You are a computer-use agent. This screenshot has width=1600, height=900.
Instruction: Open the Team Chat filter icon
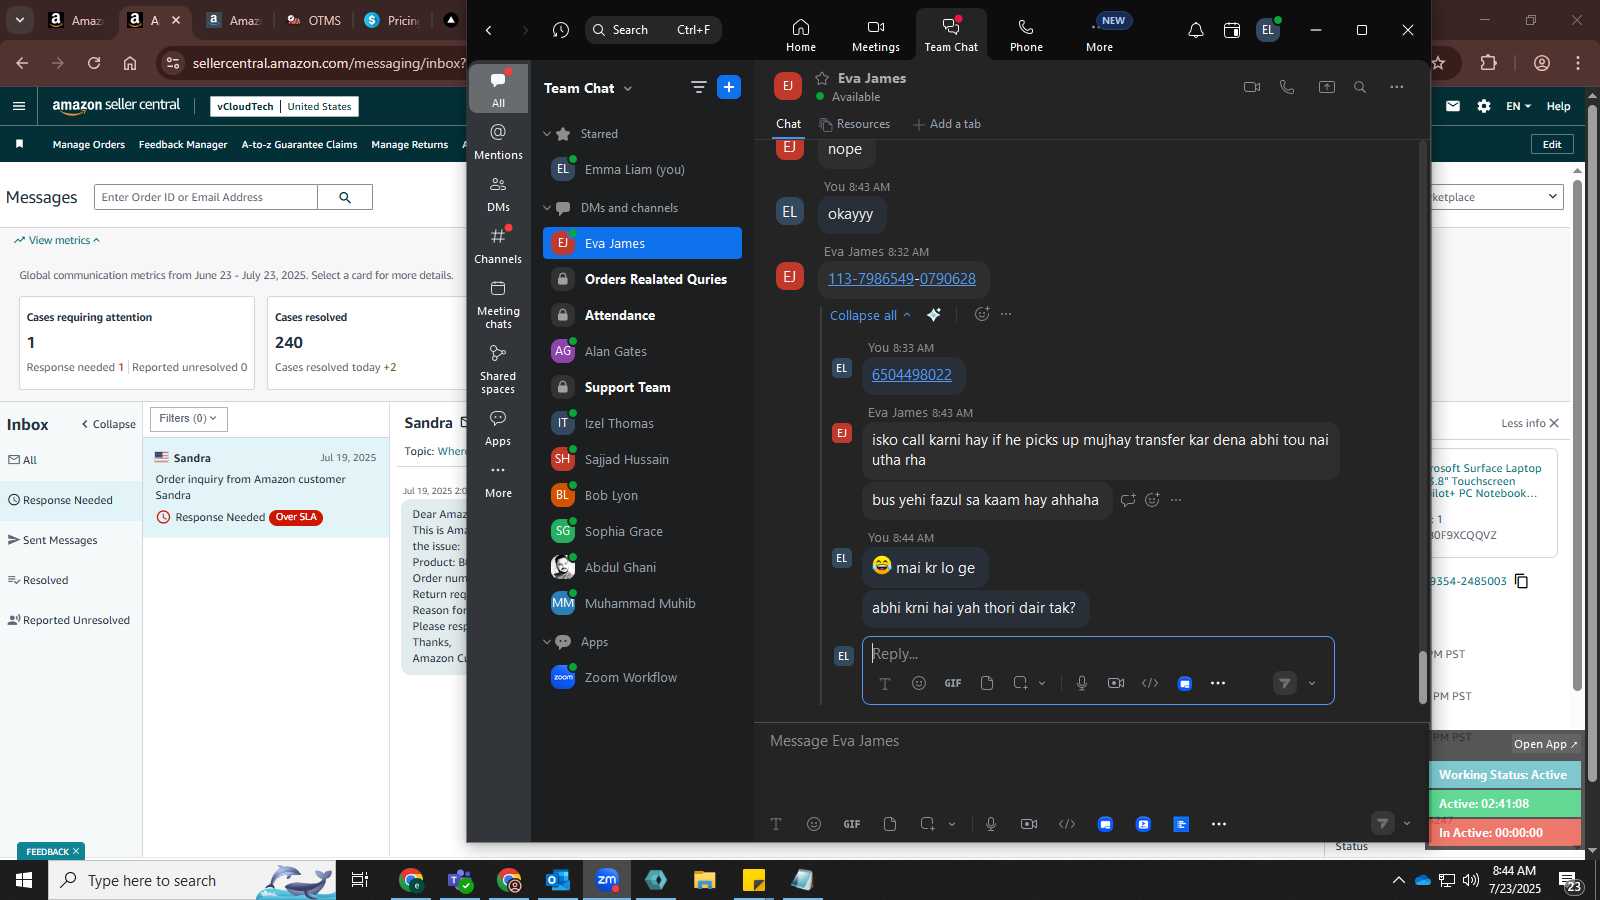coord(699,87)
